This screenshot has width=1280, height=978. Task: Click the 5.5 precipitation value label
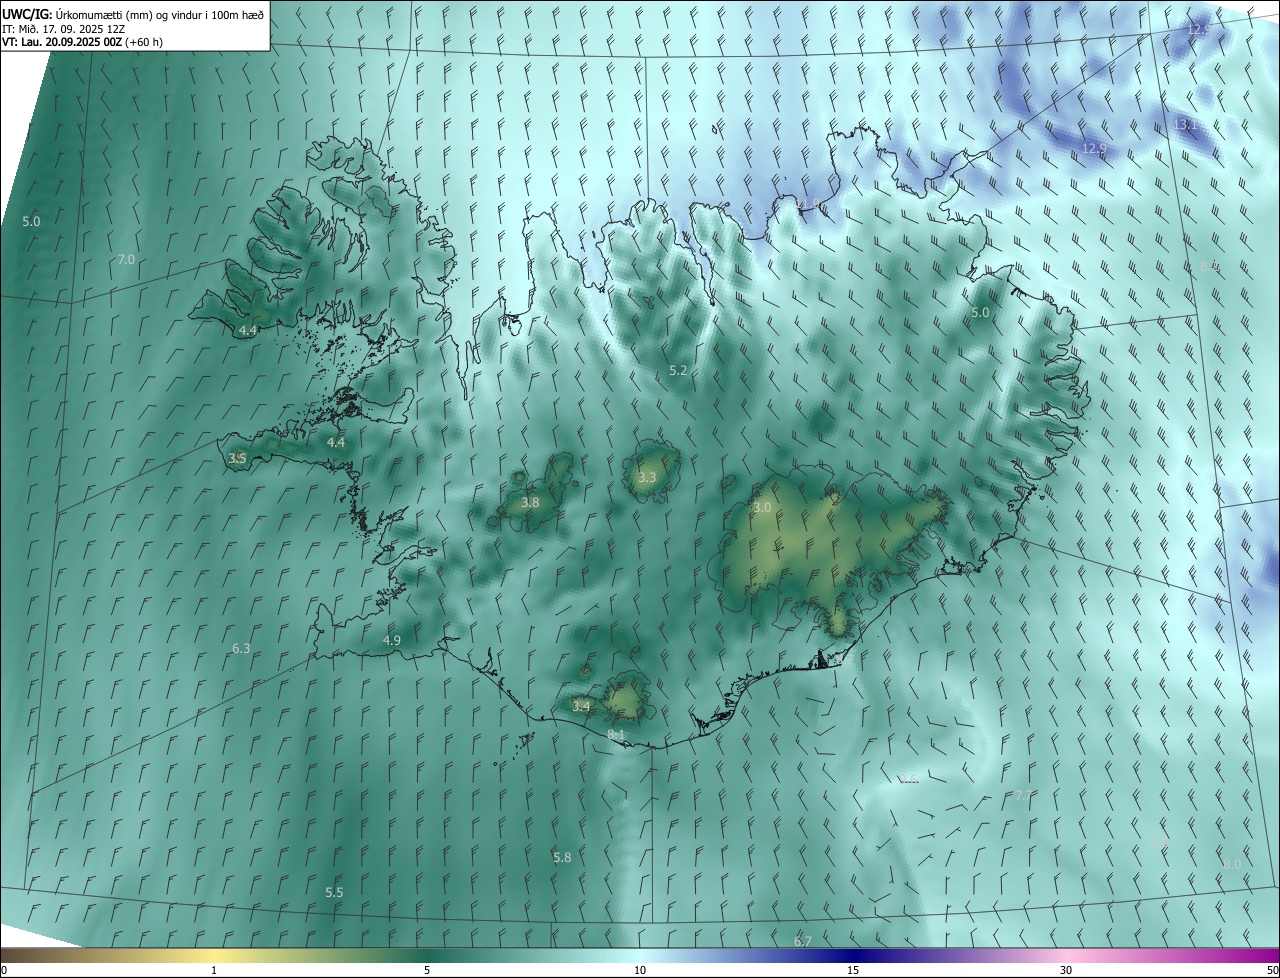334,893
